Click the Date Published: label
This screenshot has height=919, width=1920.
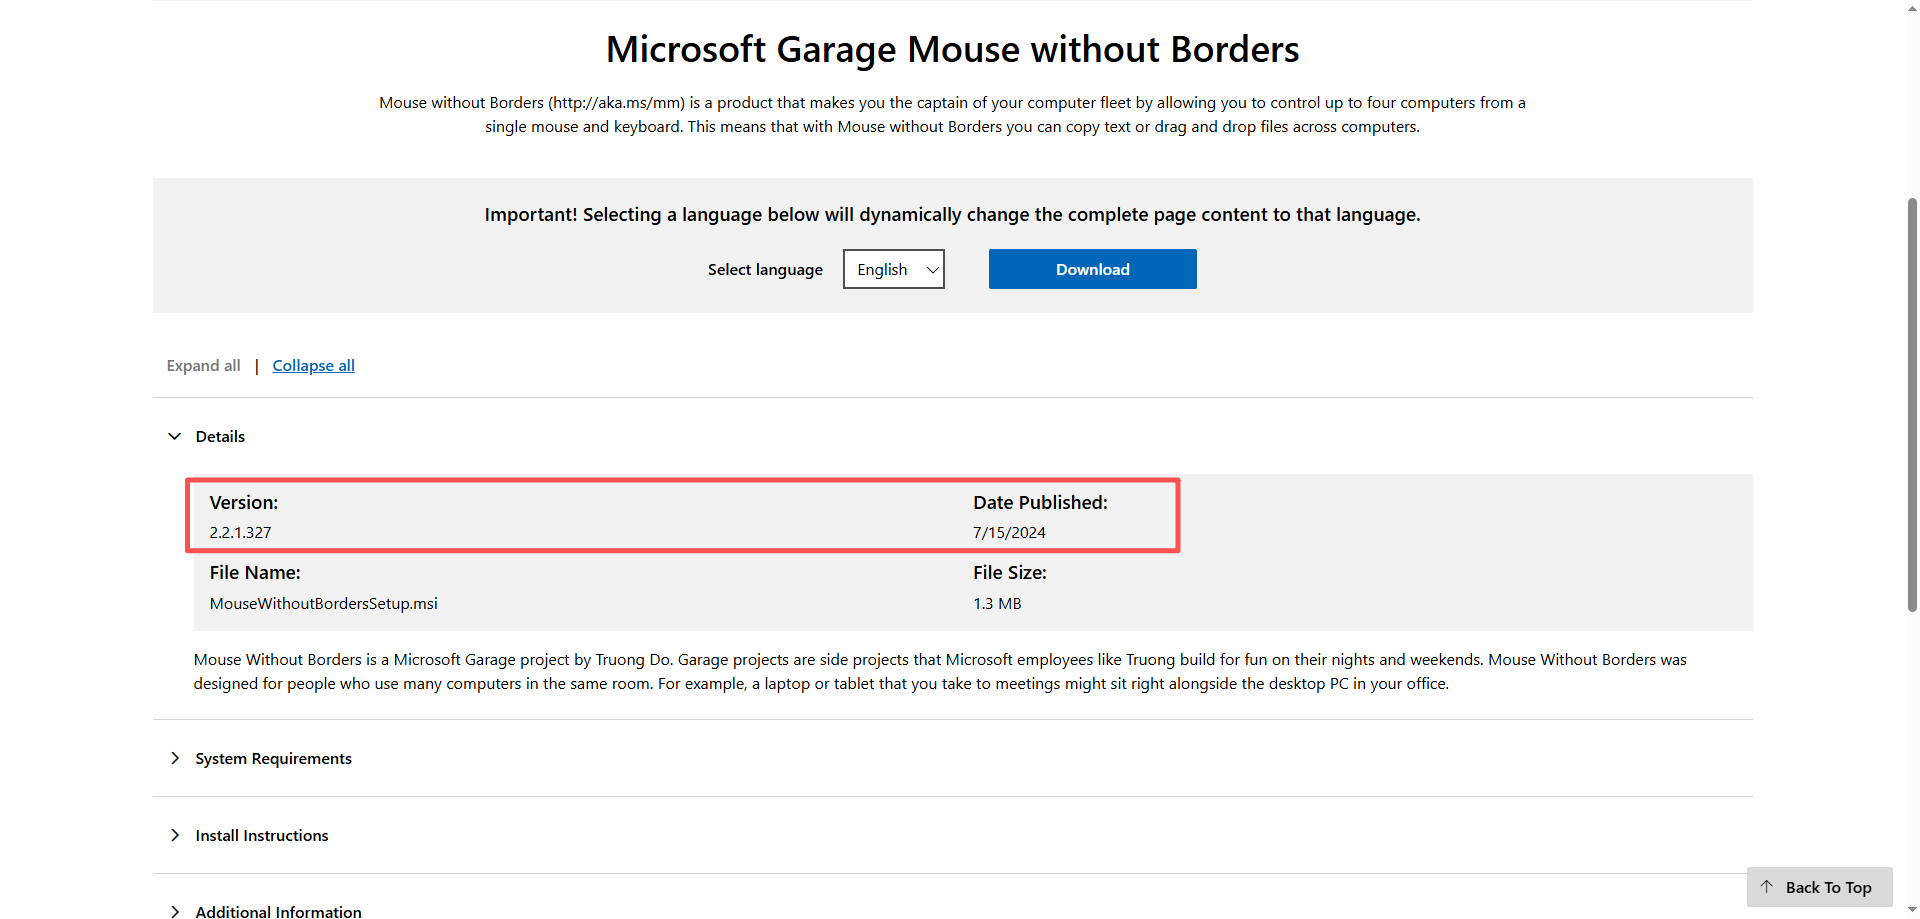(1040, 503)
